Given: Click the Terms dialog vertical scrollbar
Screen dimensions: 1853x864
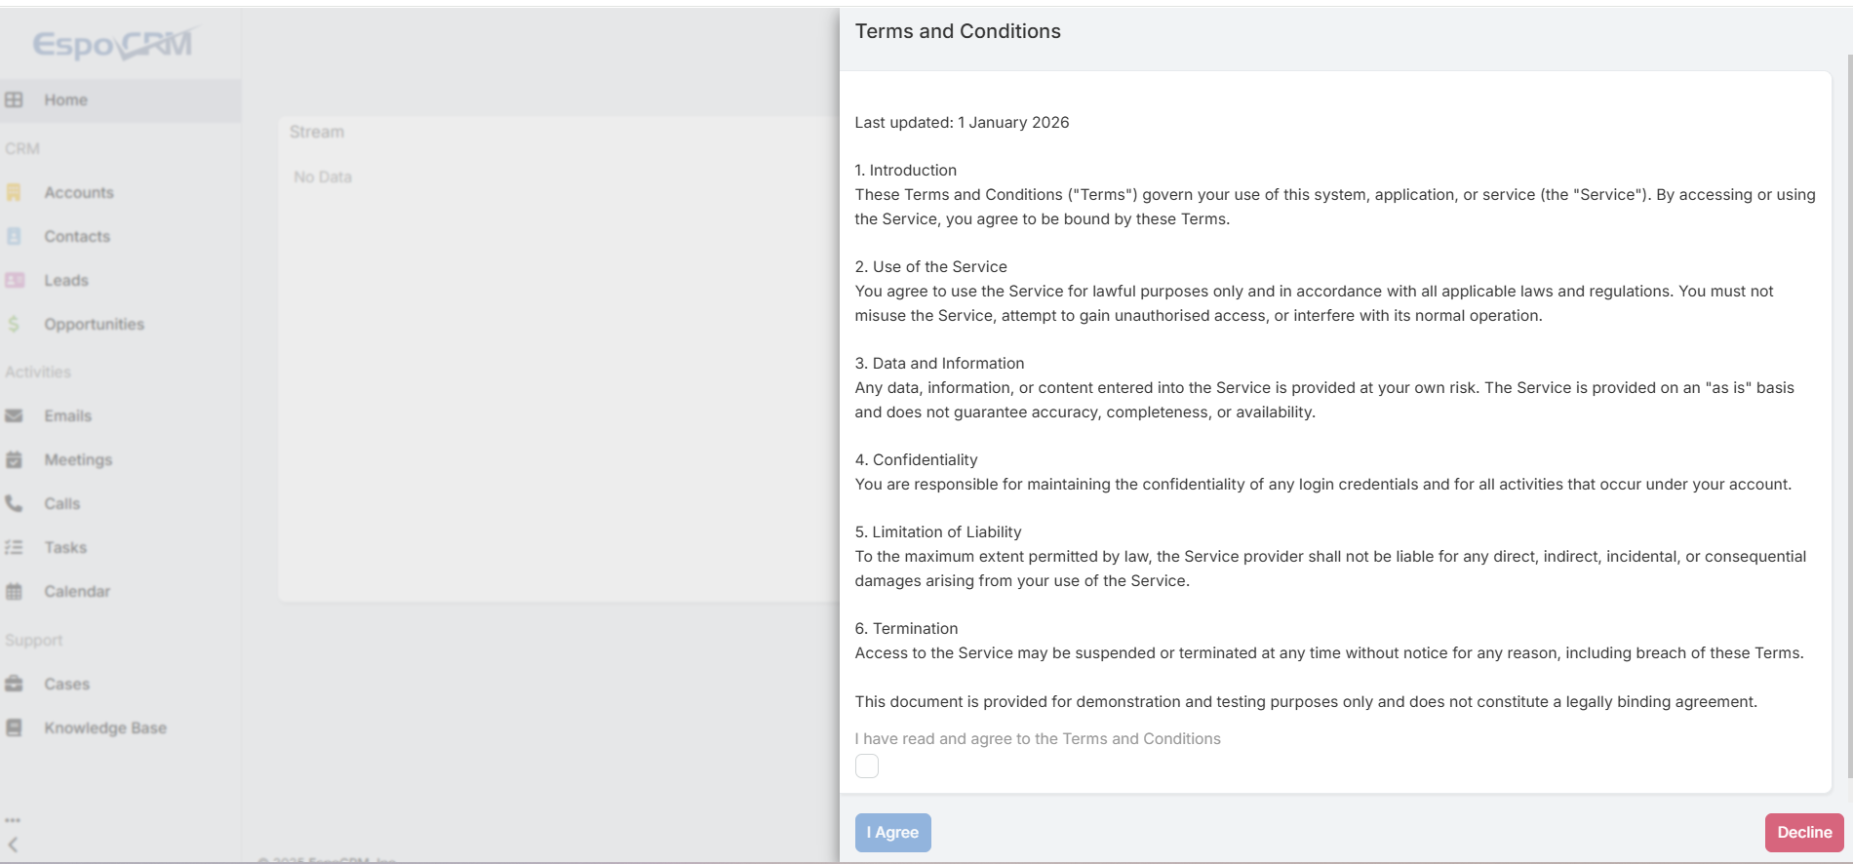Looking at the screenshot, I should point(1848,400).
